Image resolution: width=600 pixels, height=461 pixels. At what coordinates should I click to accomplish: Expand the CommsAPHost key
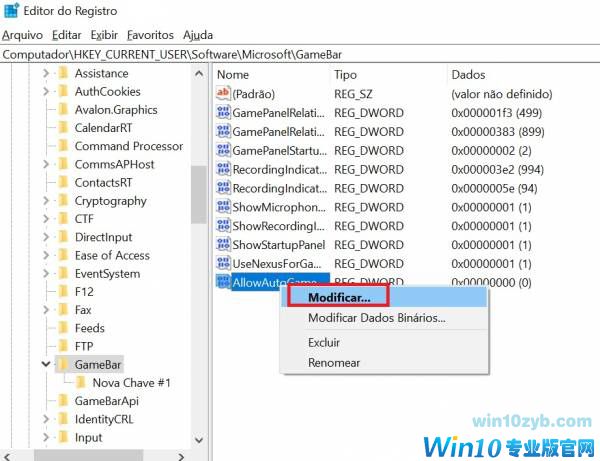pos(46,164)
